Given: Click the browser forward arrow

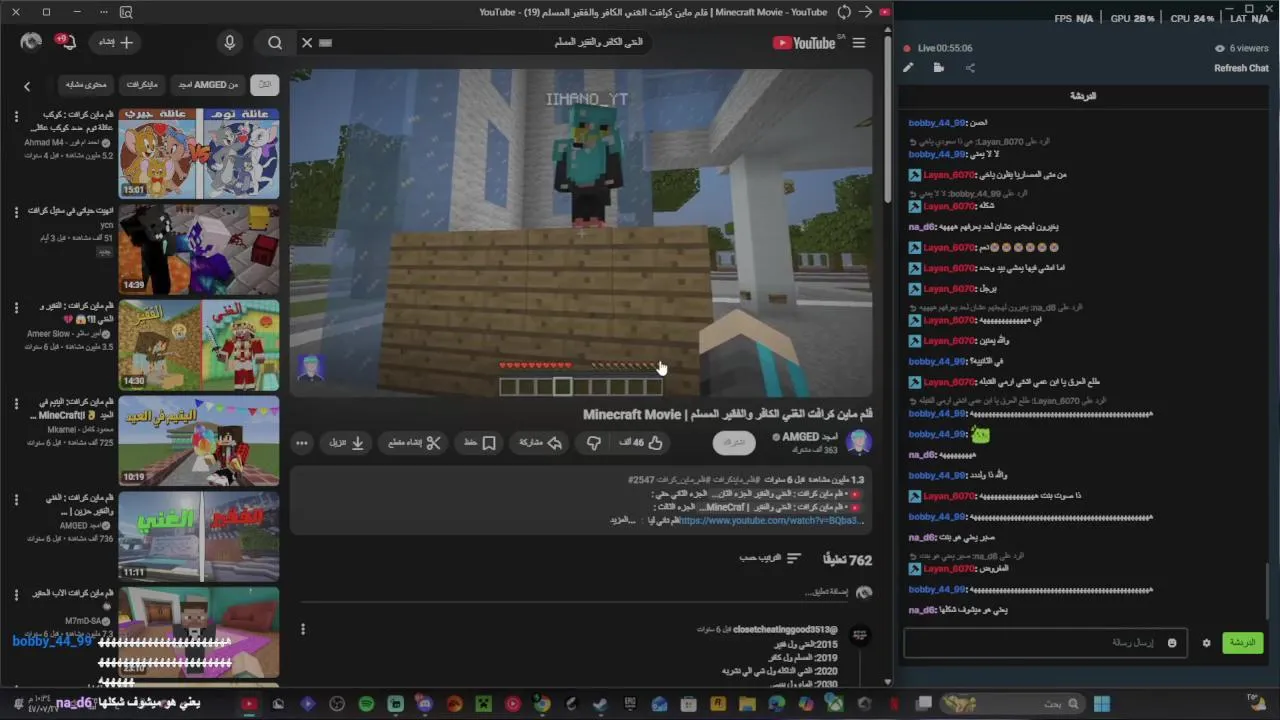Looking at the screenshot, I should tap(866, 12).
